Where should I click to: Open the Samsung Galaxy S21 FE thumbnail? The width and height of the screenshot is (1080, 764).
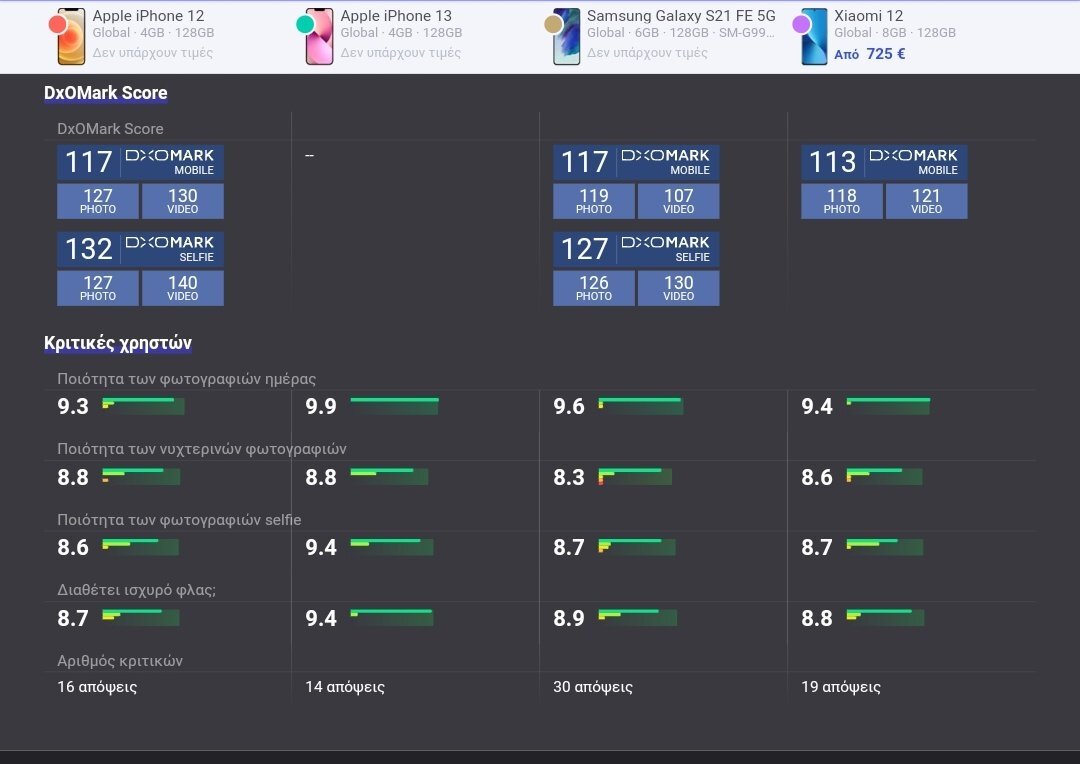[x=567, y=37]
